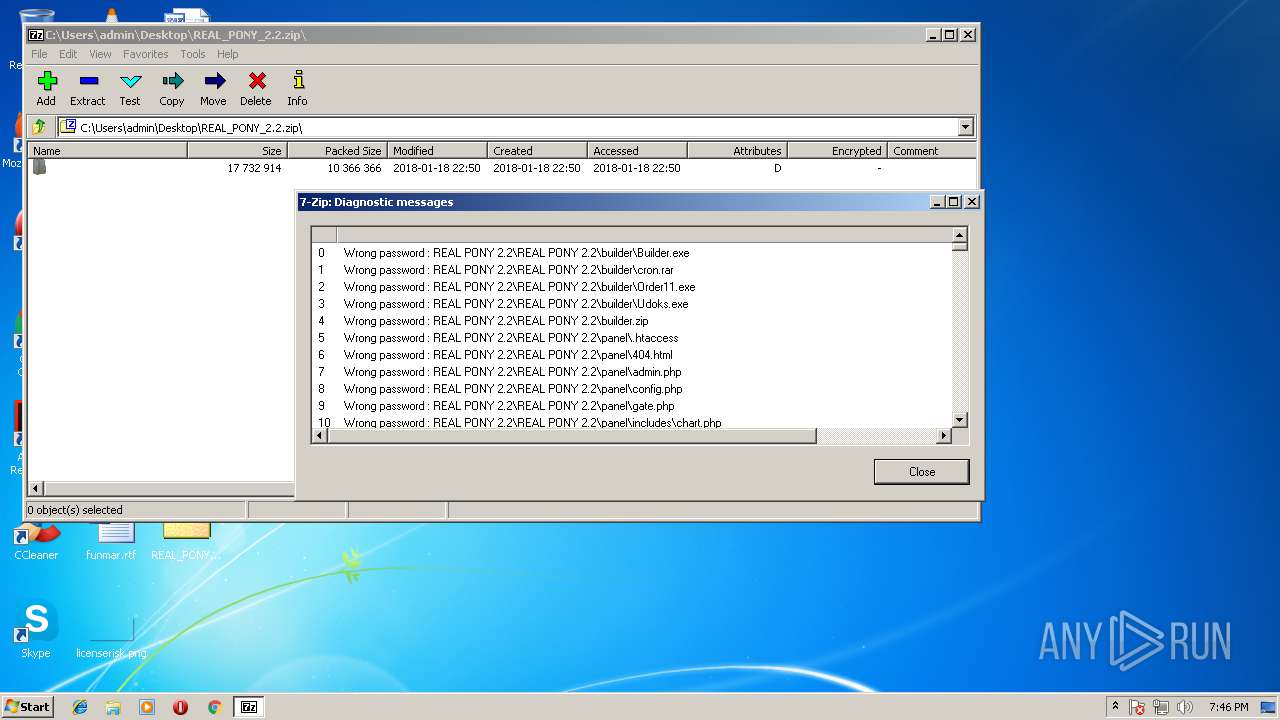Select message for builder.zip
The width and height of the screenshot is (1280, 720).
coord(632,321)
